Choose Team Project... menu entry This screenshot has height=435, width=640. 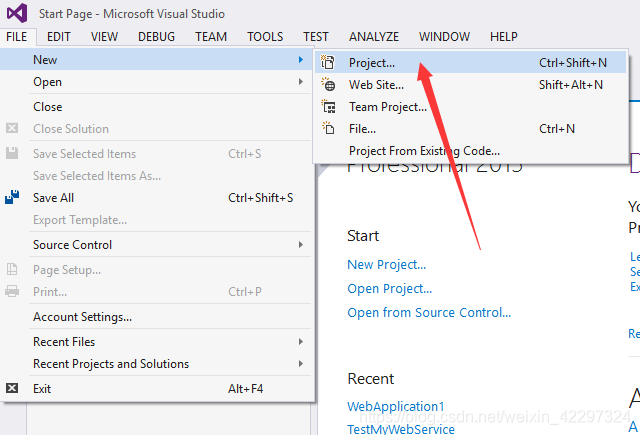[471, 107]
